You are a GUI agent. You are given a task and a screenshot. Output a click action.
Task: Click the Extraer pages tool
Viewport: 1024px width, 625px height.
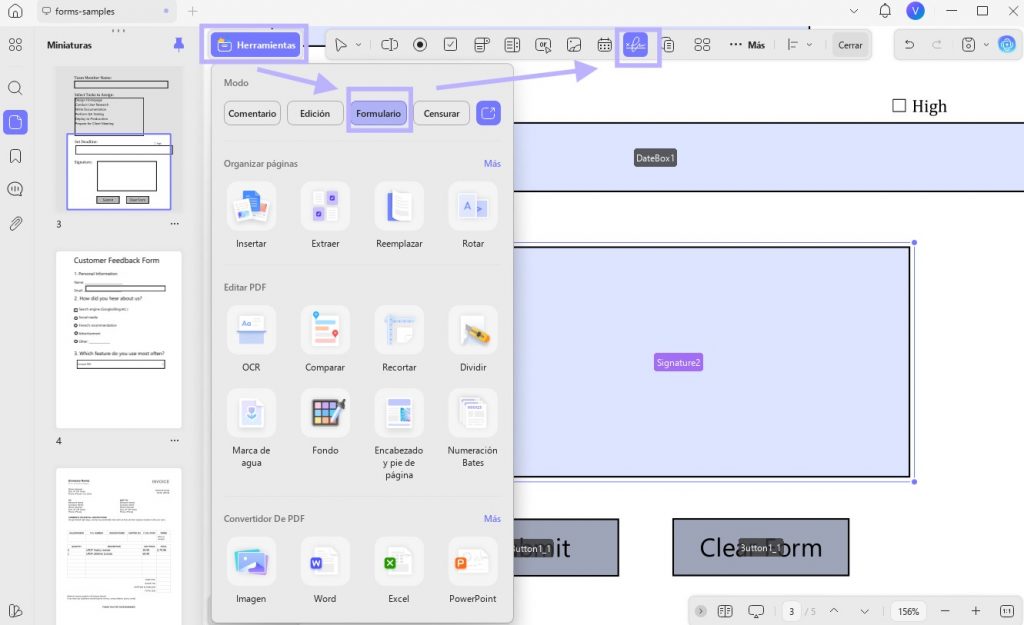click(x=325, y=215)
